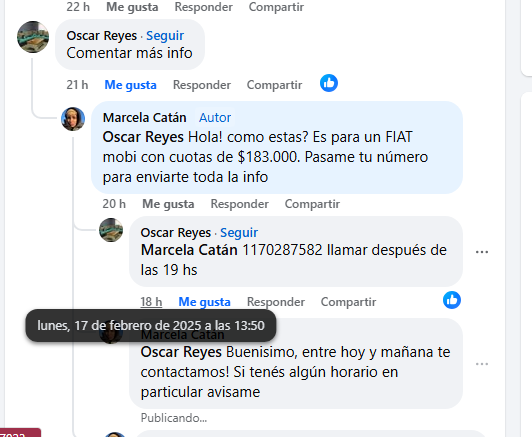Viewport: 532px width, 437px height.
Task: Click the 18 h timestamp link
Action: click(151, 302)
